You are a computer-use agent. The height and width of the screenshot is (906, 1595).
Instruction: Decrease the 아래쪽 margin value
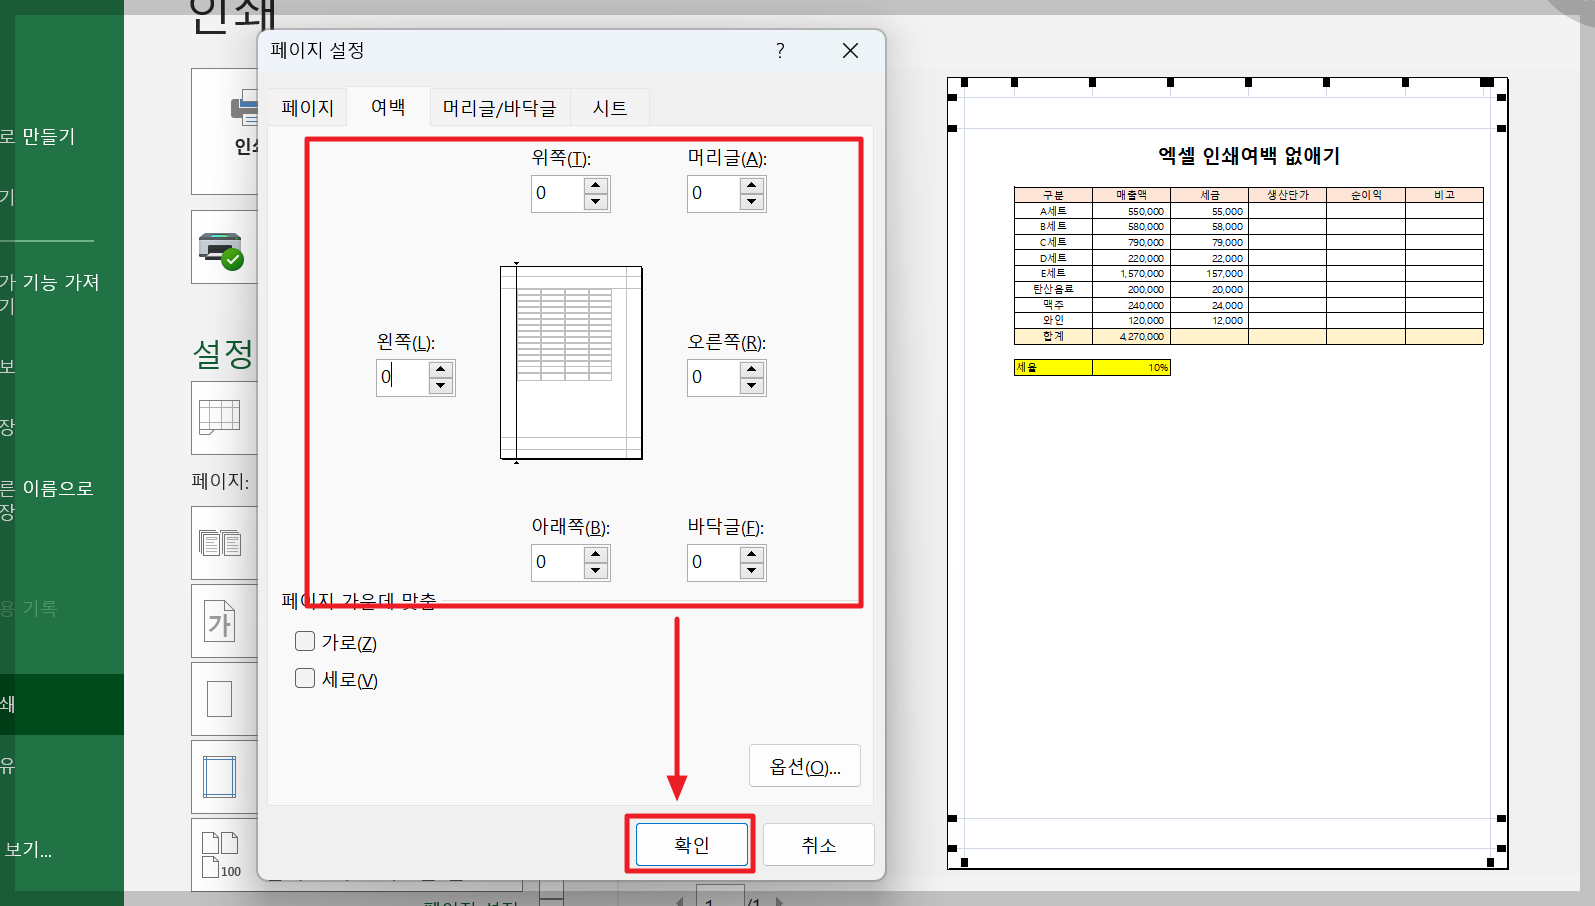[596, 572]
